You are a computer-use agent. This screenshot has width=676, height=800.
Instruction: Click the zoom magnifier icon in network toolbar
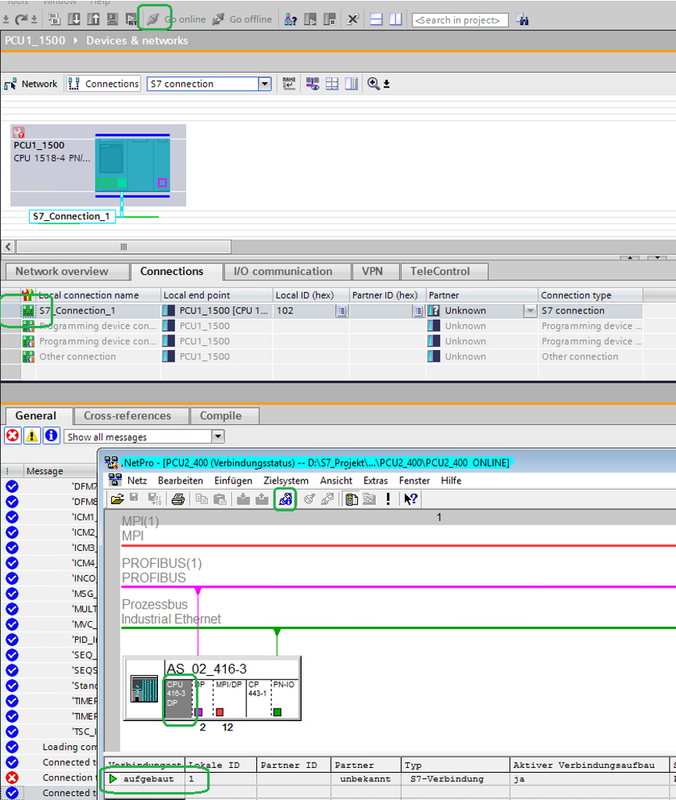coord(373,84)
